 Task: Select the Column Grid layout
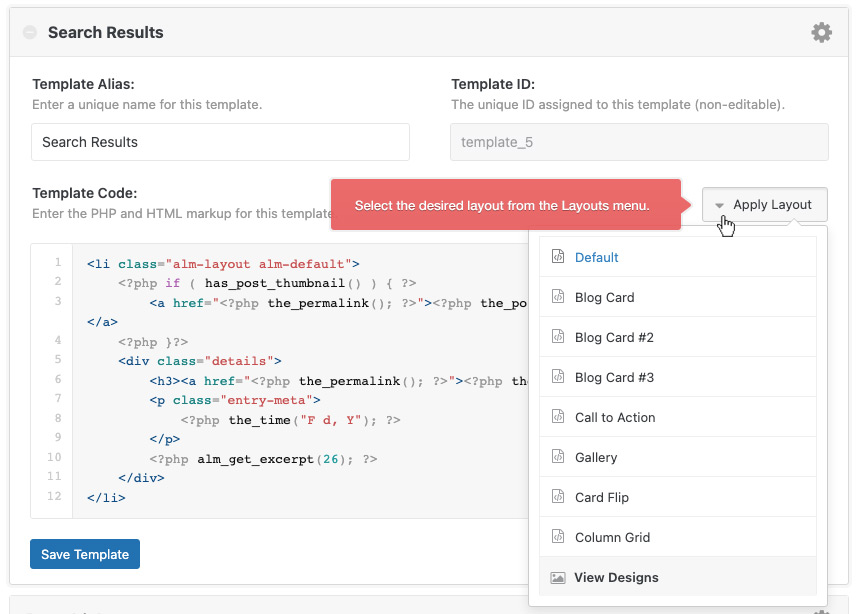coord(678,536)
